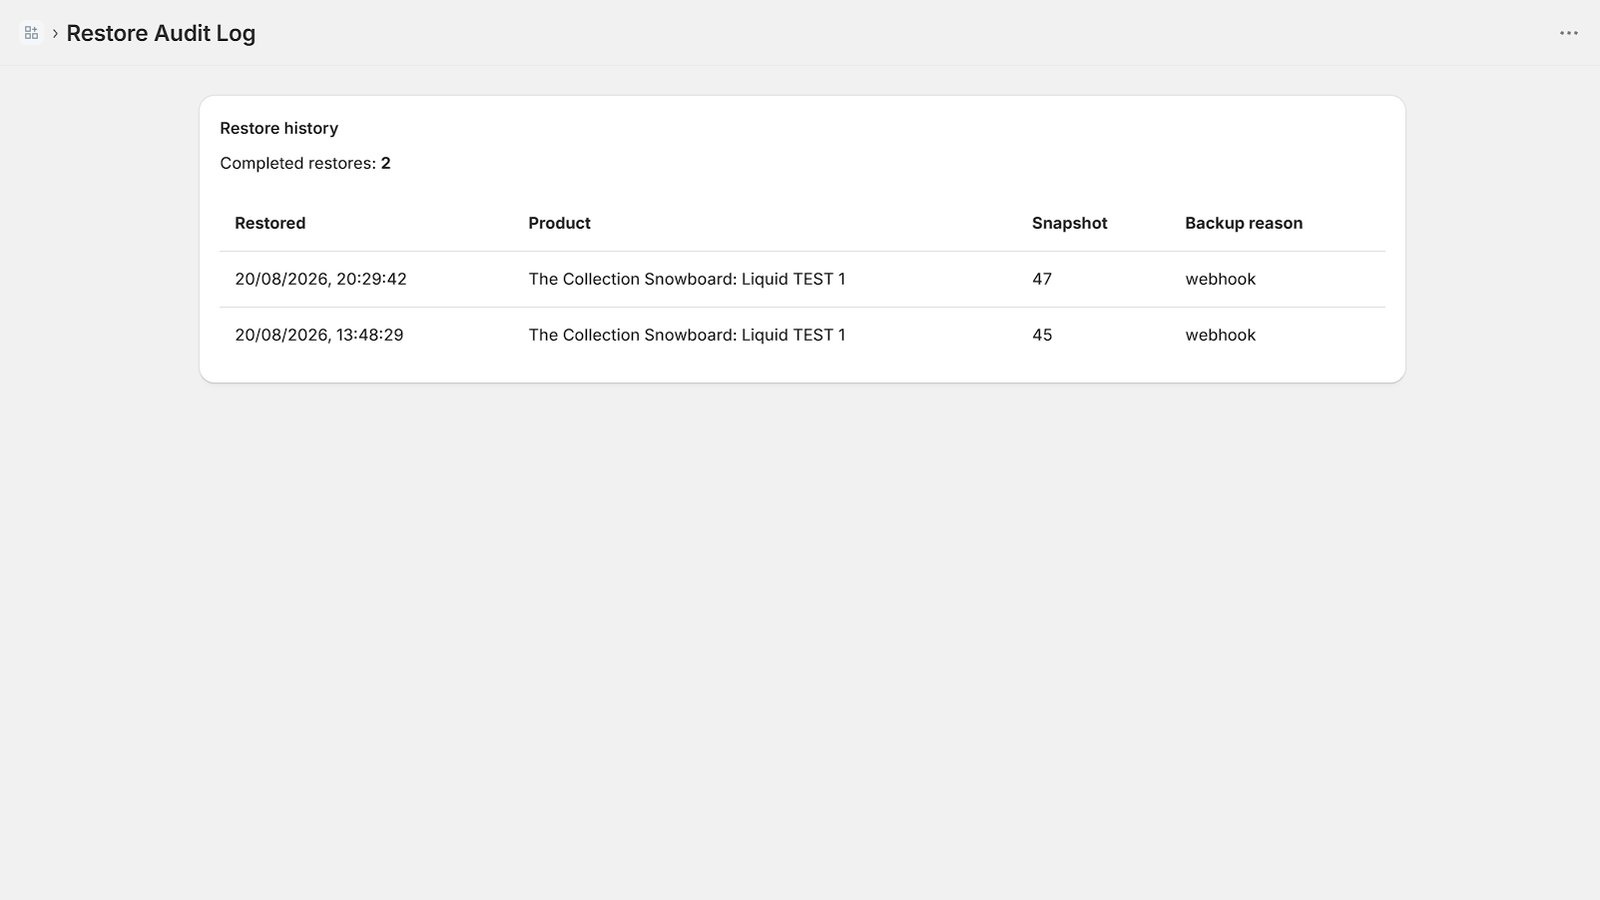Select the restore row dated 20/08/2026, 13:48:29
The image size is (1600, 900).
(x=802, y=335)
